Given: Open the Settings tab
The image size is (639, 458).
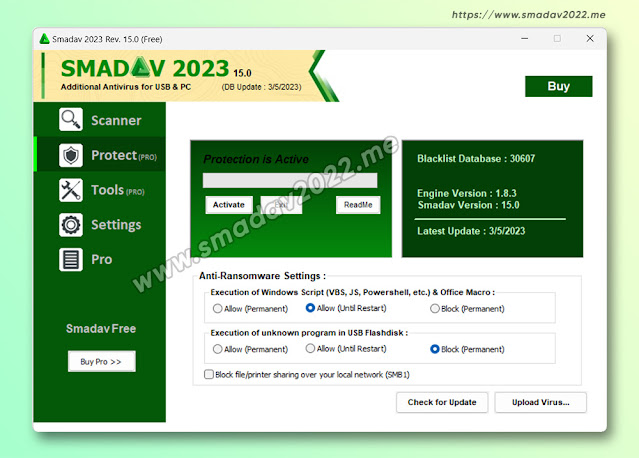Looking at the screenshot, I should tap(100, 225).
